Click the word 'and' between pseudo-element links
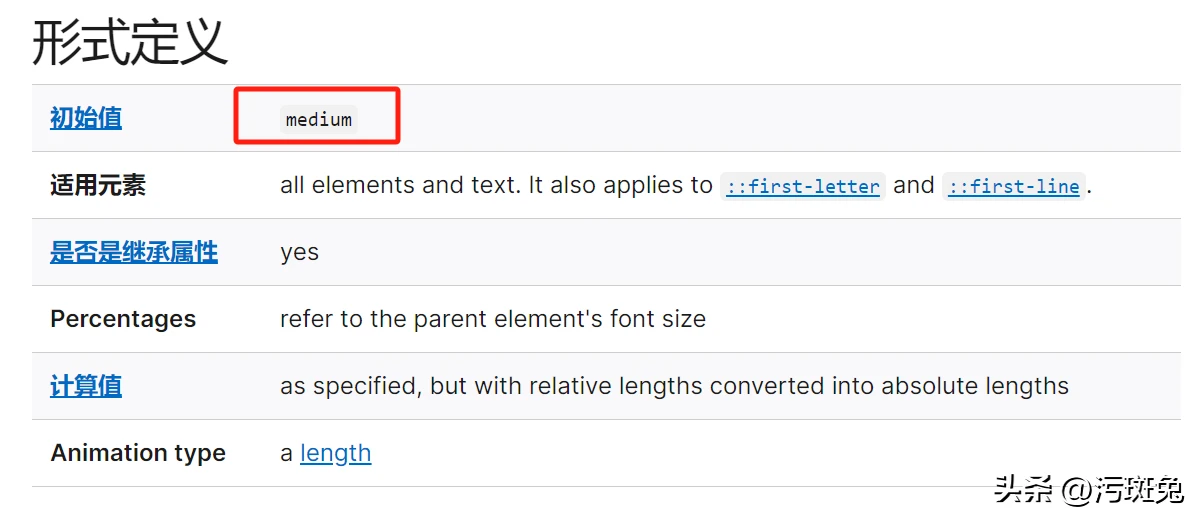The image size is (1200, 520). click(914, 185)
